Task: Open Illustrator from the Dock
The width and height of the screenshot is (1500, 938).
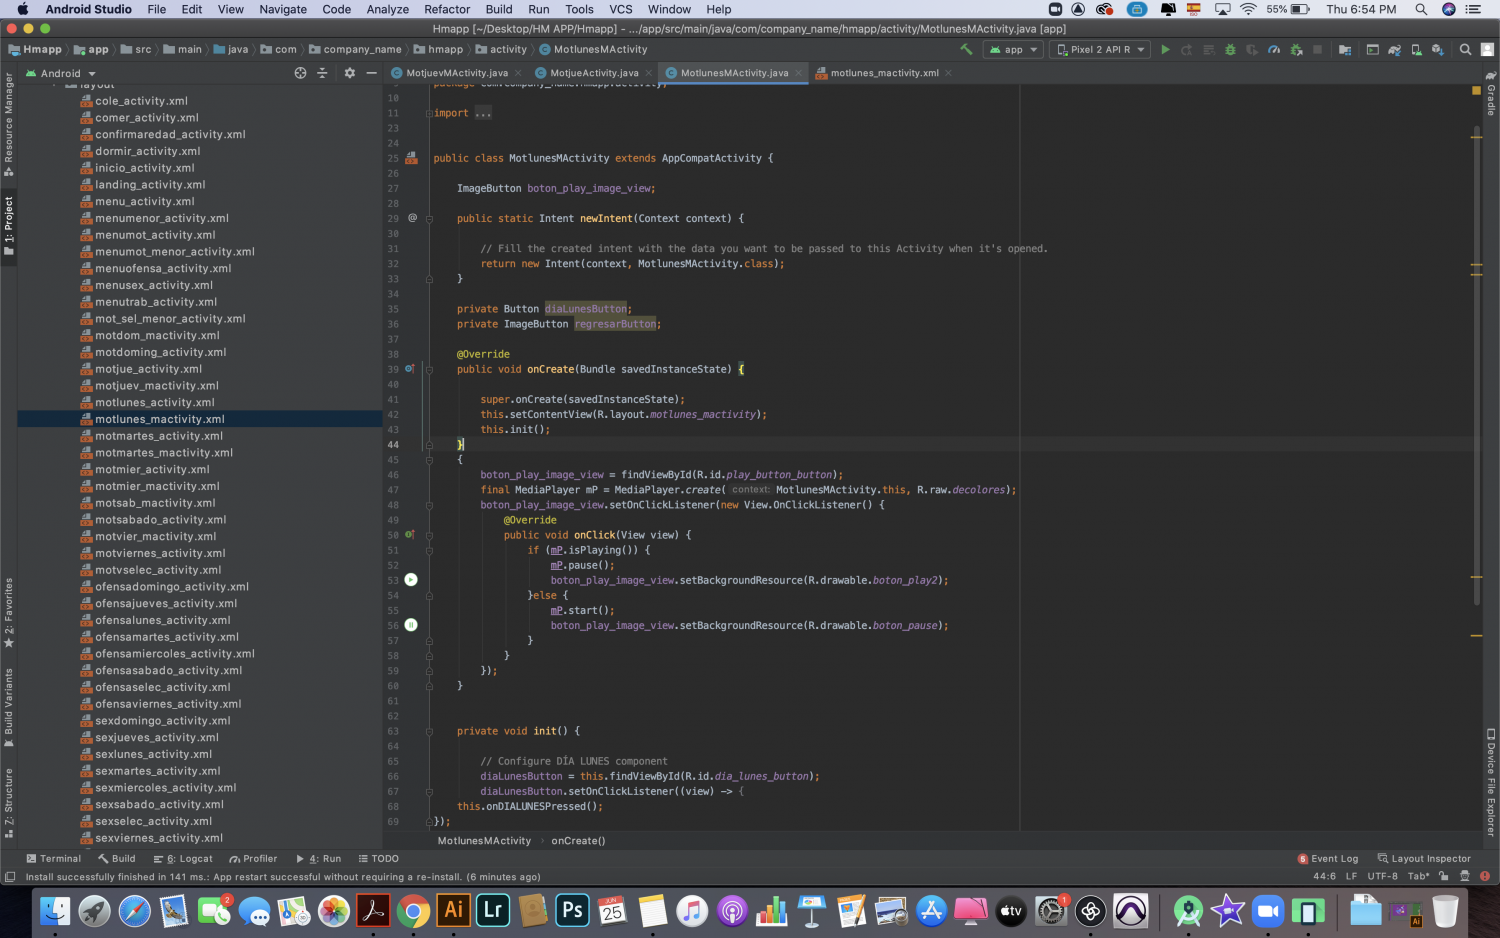Action: [453, 910]
